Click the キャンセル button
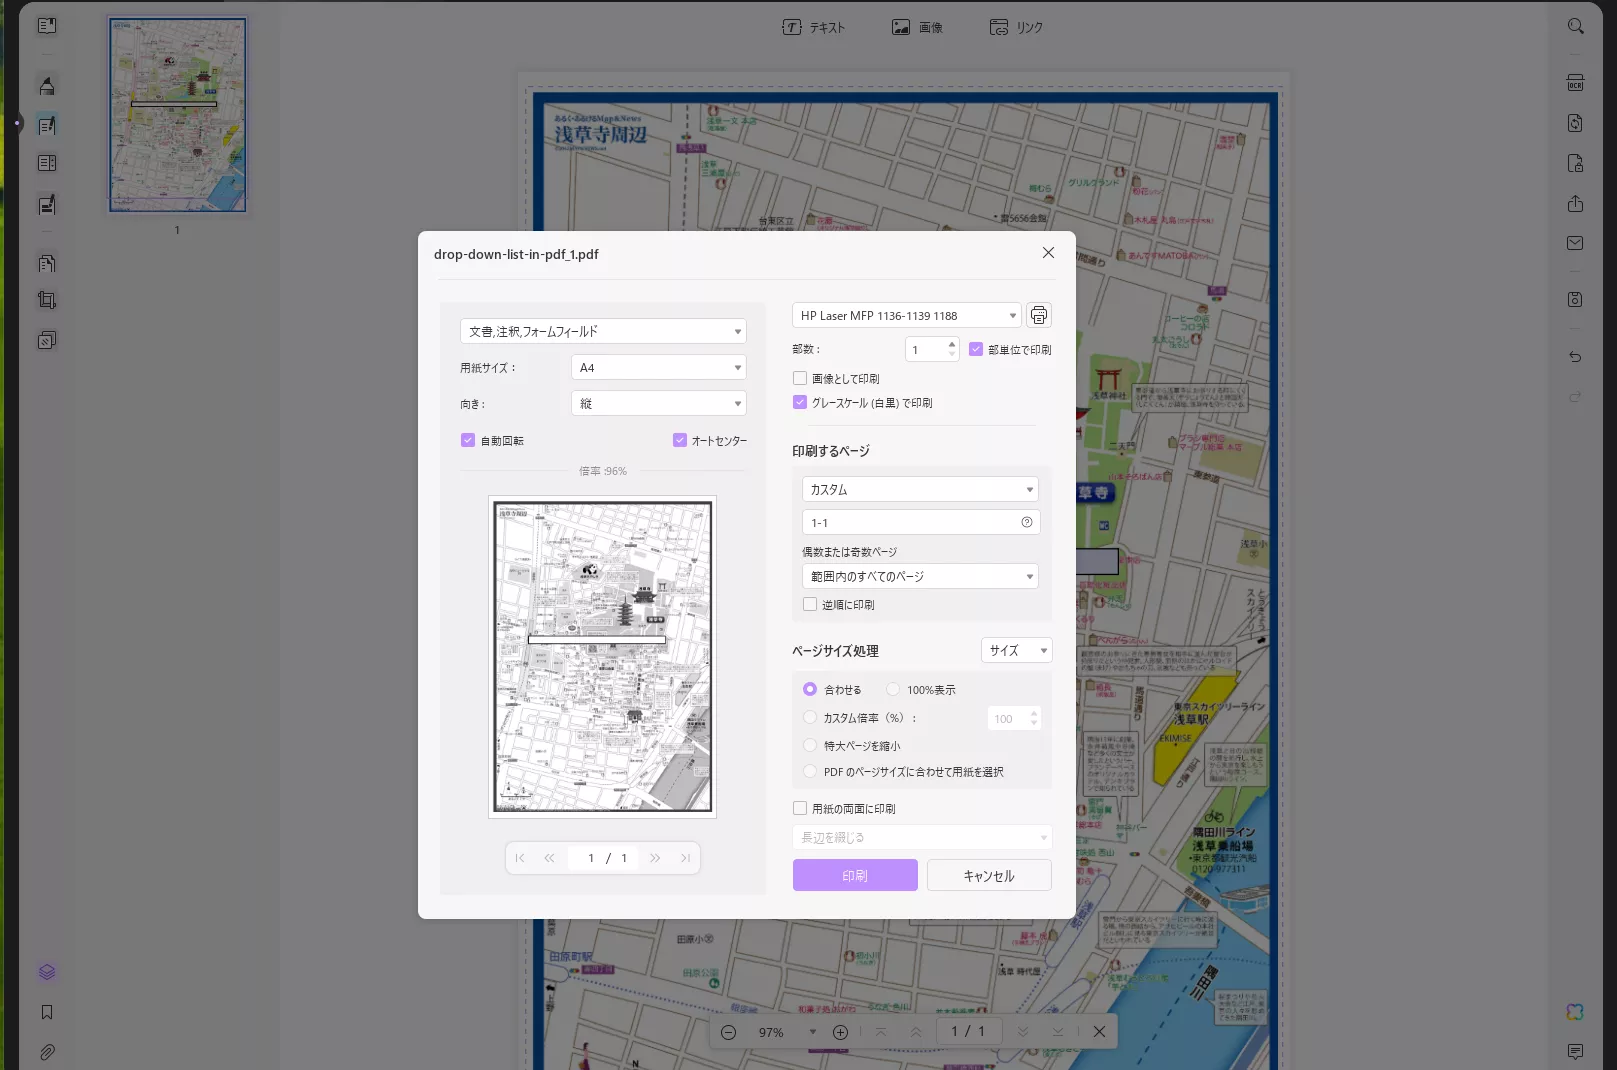The width and height of the screenshot is (1617, 1070). (x=989, y=875)
